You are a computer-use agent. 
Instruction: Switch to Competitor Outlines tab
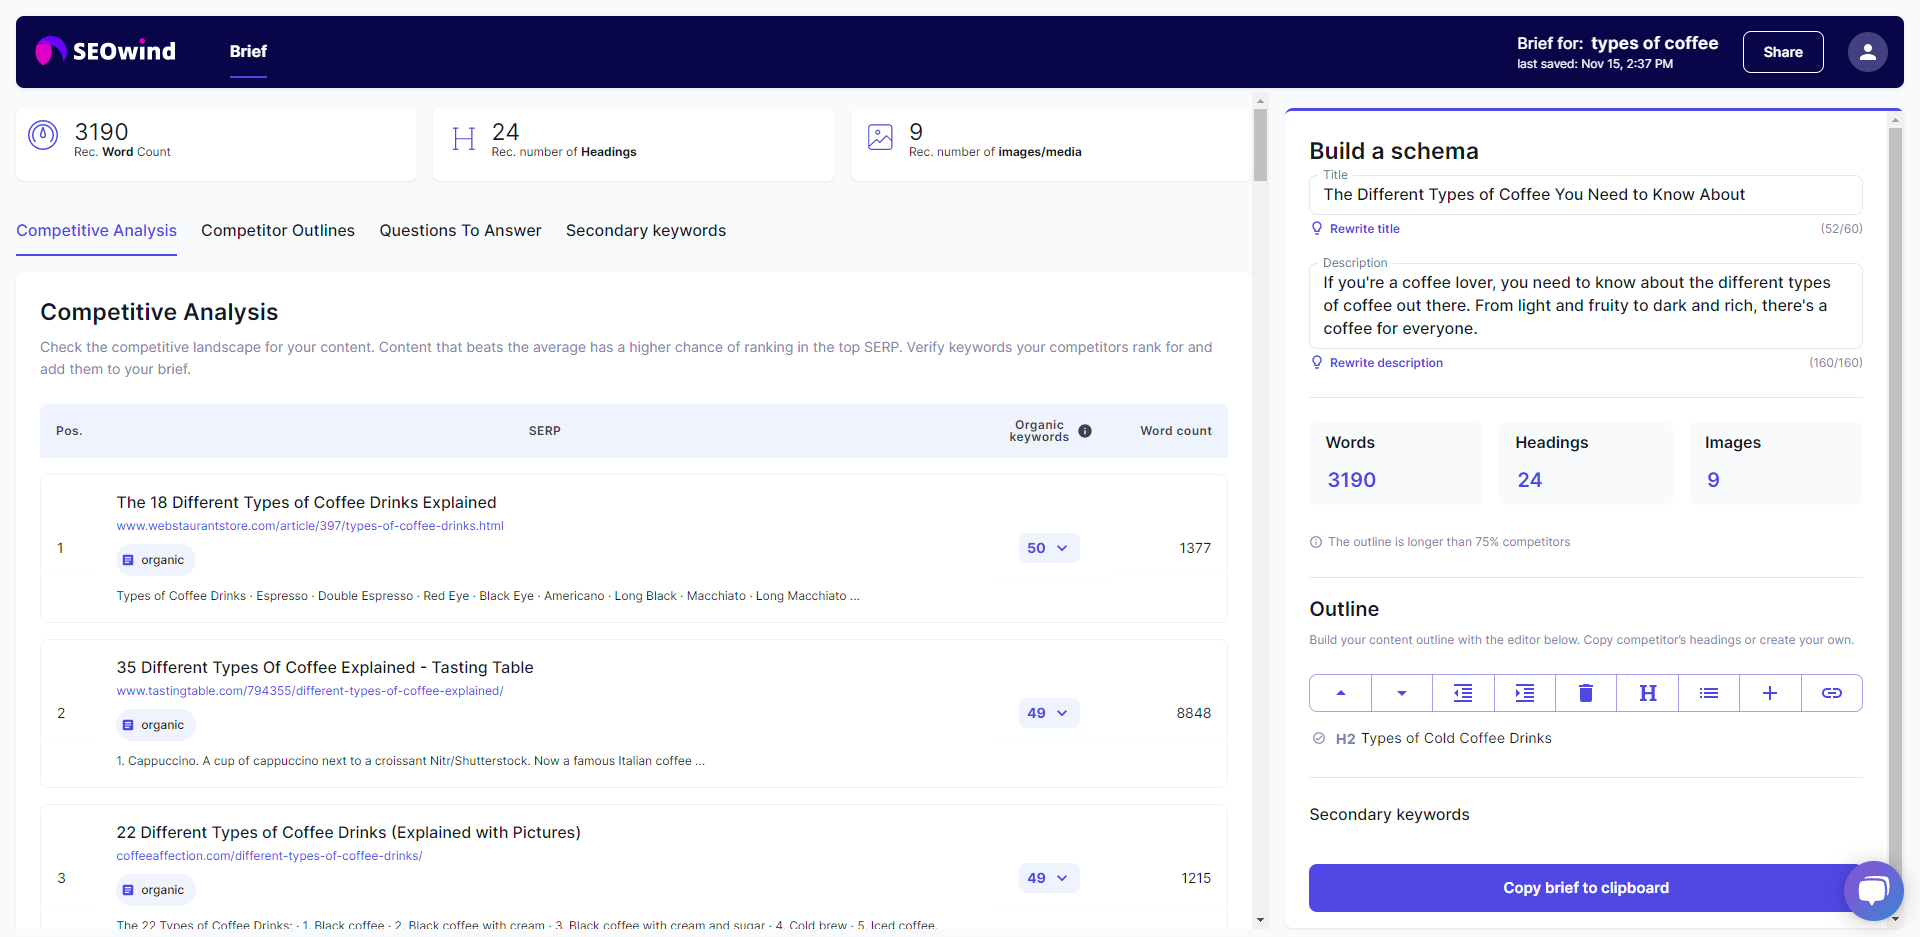point(277,231)
